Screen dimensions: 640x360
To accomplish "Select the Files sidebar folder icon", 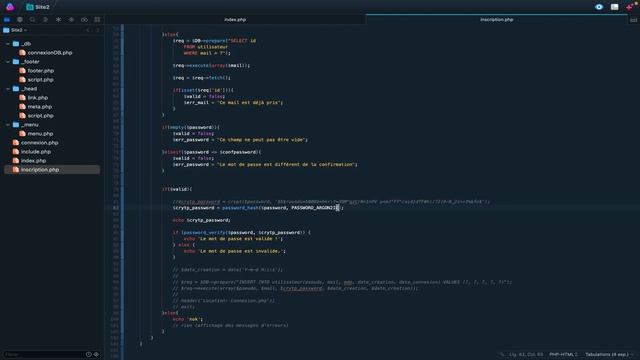I will pos(7,20).
